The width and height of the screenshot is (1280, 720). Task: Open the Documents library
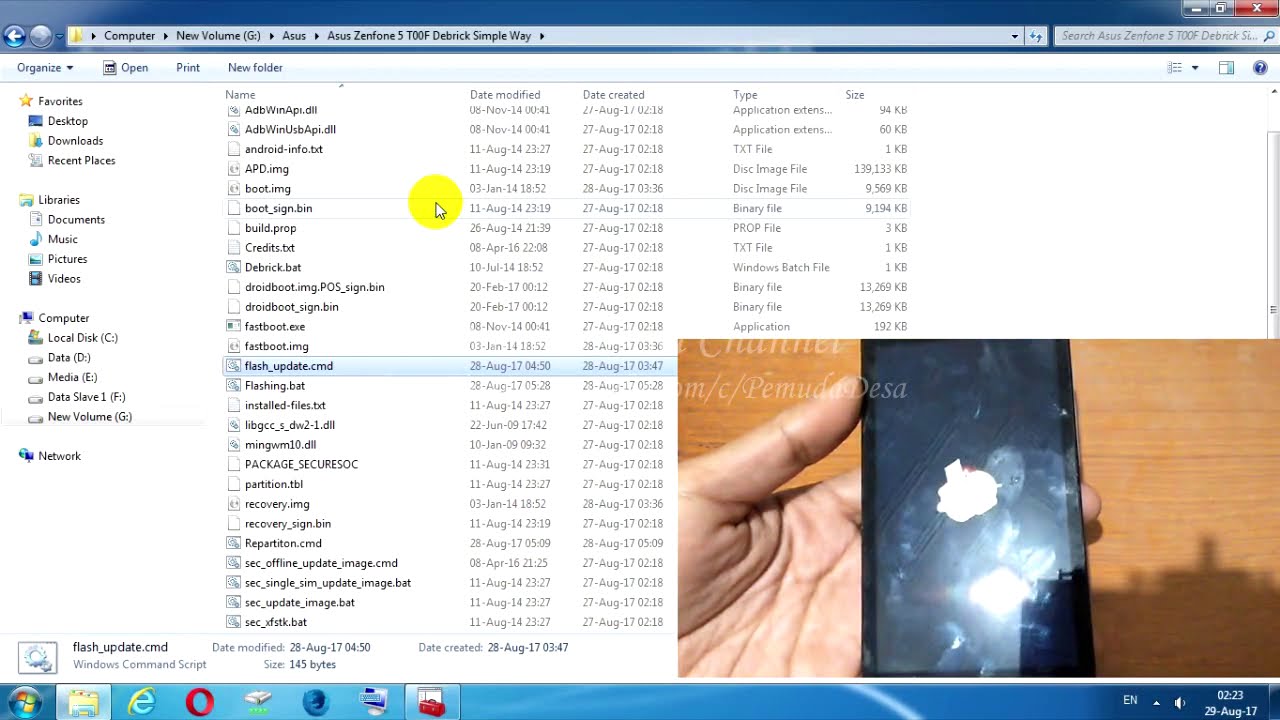pos(76,220)
